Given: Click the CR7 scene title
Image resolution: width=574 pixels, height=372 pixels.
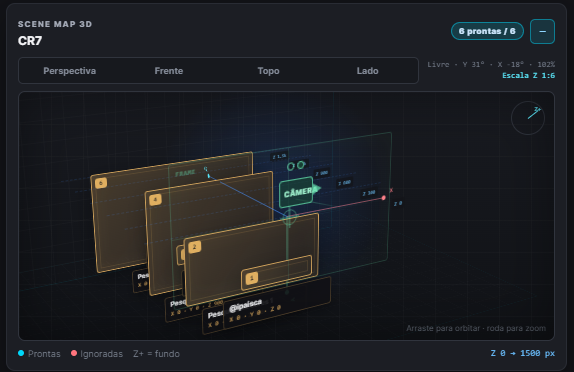Looking at the screenshot, I should point(30,41).
